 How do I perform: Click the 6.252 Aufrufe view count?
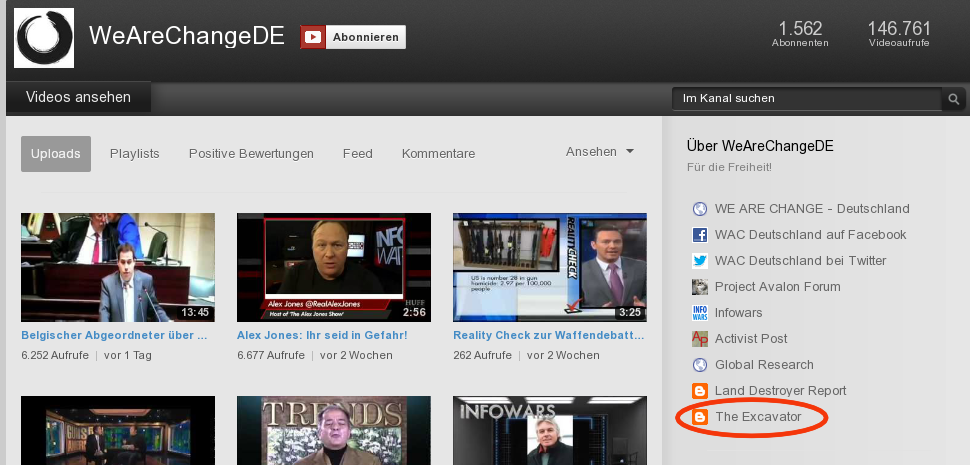(55, 356)
